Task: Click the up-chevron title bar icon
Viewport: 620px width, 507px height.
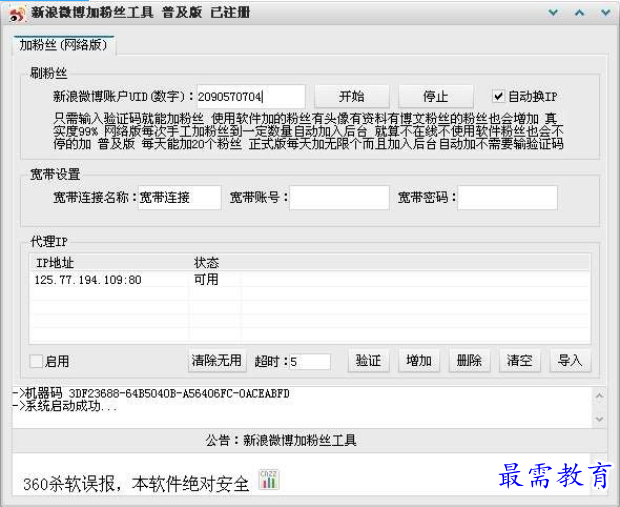Action: click(x=580, y=13)
